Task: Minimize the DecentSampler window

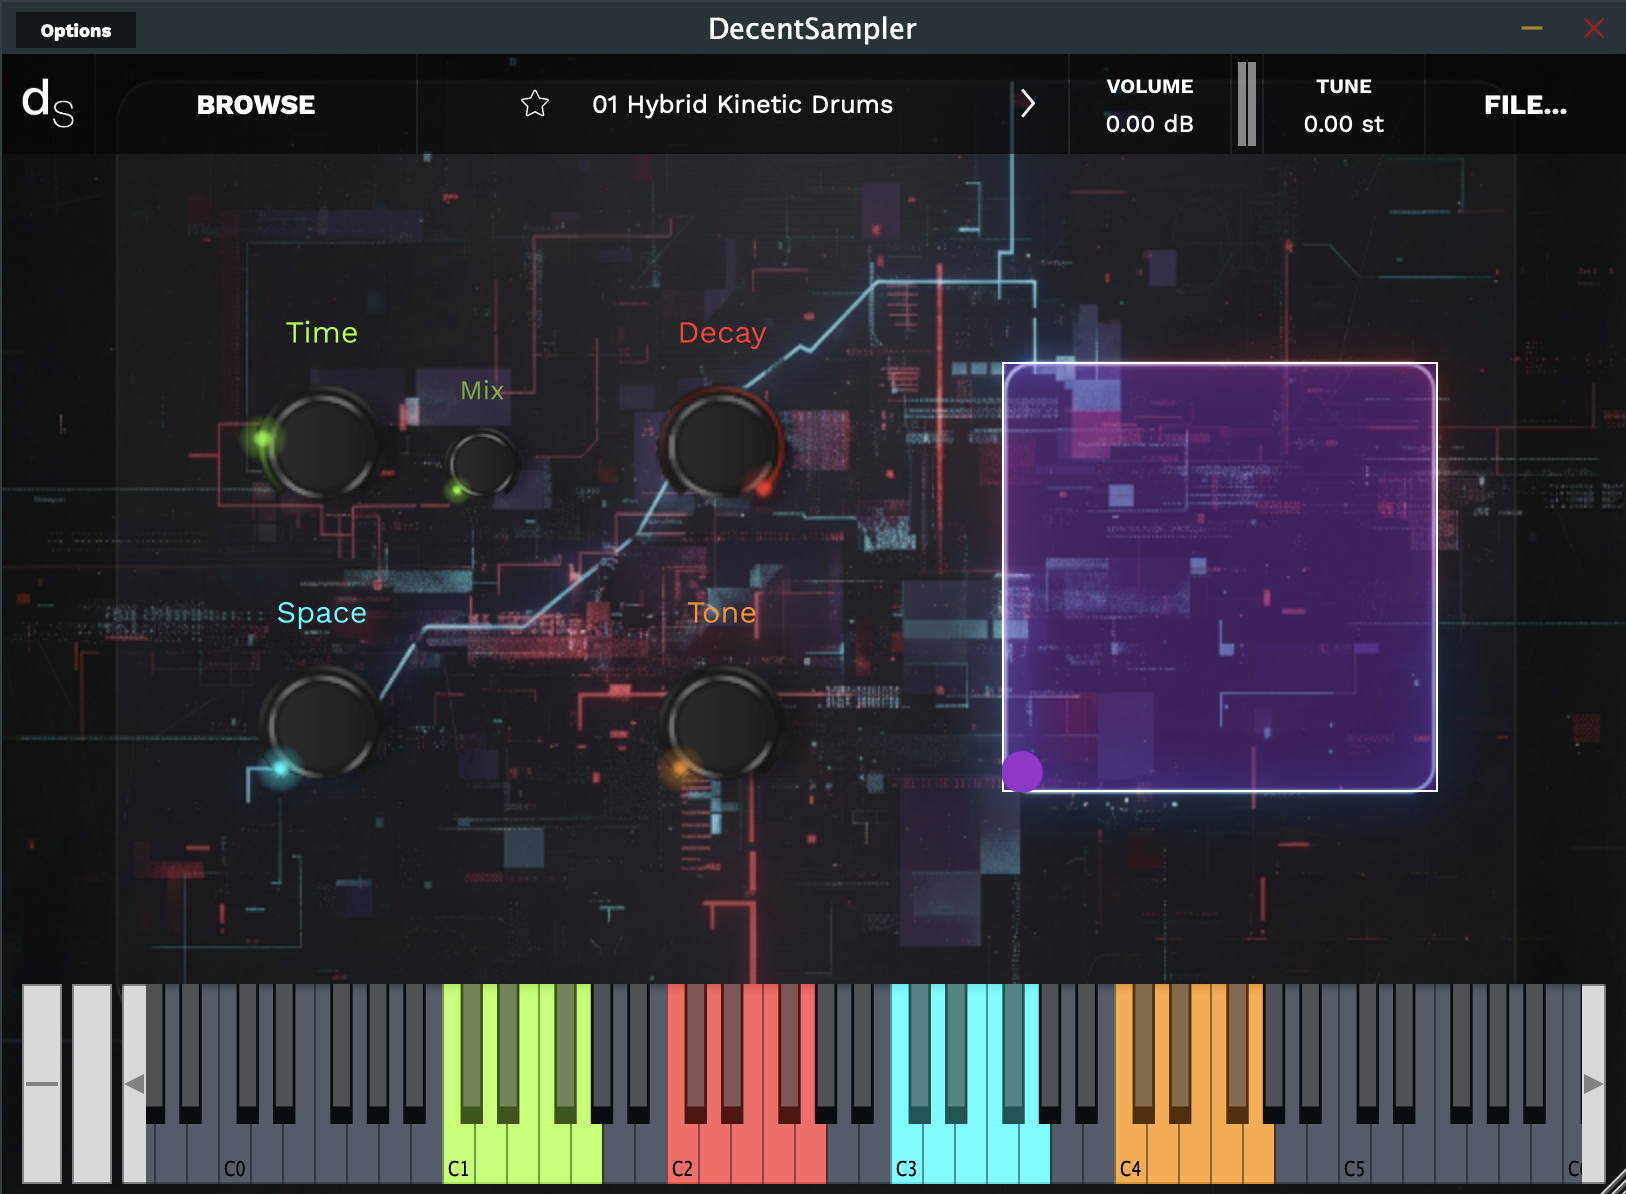Action: 1531,28
